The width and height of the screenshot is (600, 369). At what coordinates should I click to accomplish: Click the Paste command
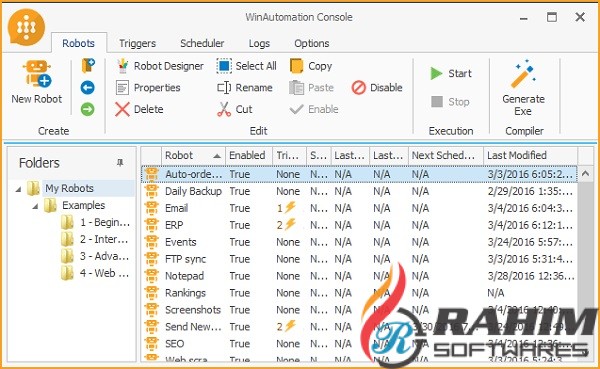311,88
